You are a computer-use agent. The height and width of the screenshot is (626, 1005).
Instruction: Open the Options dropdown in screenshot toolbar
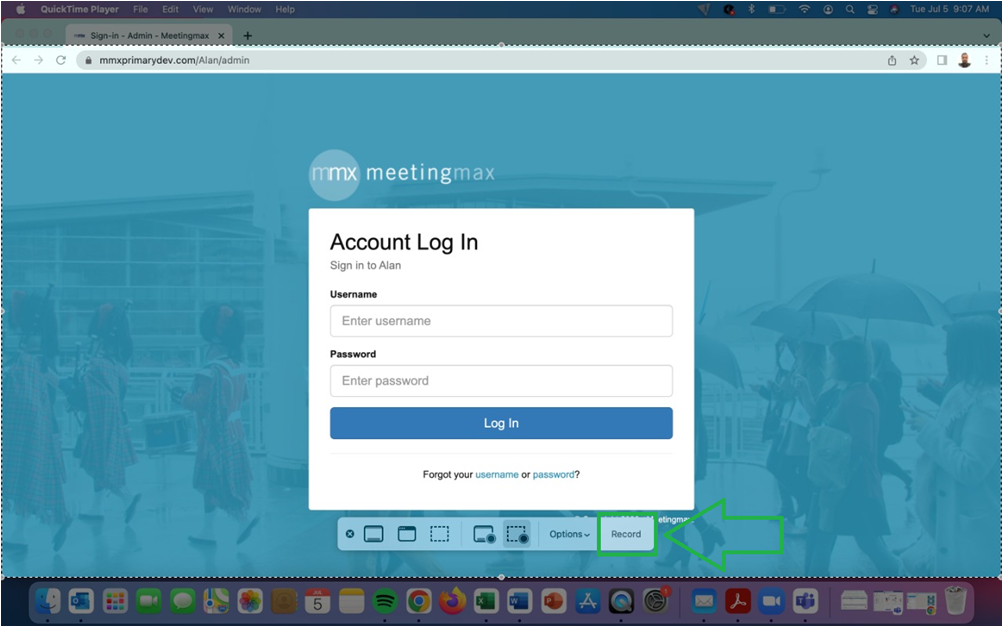569,534
